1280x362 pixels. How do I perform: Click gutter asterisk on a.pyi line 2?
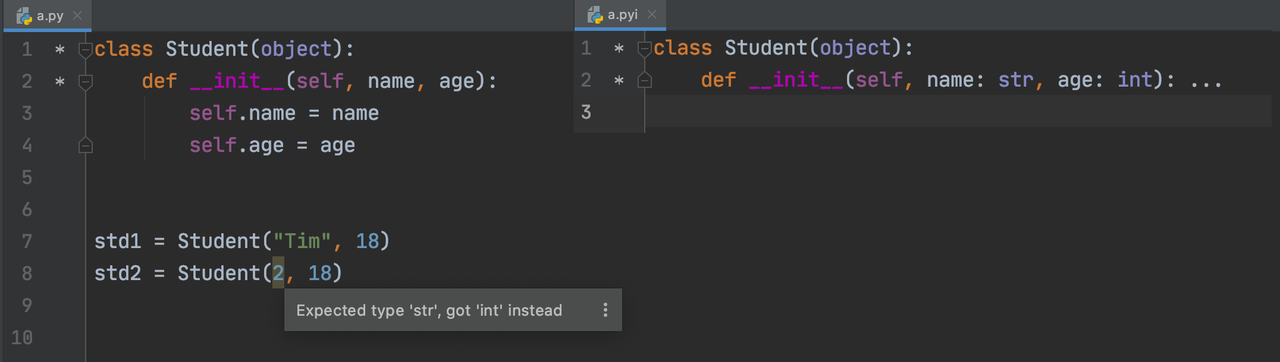[x=619, y=80]
